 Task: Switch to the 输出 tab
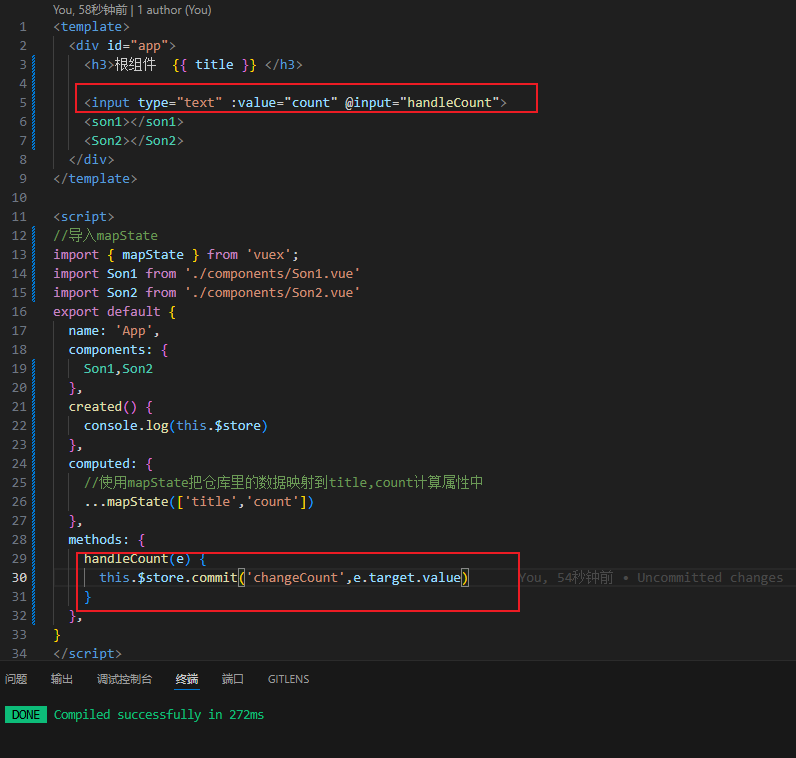(x=62, y=679)
